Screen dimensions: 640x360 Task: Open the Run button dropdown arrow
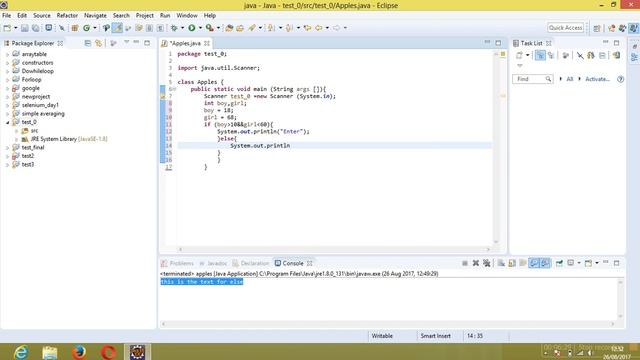[200, 28]
